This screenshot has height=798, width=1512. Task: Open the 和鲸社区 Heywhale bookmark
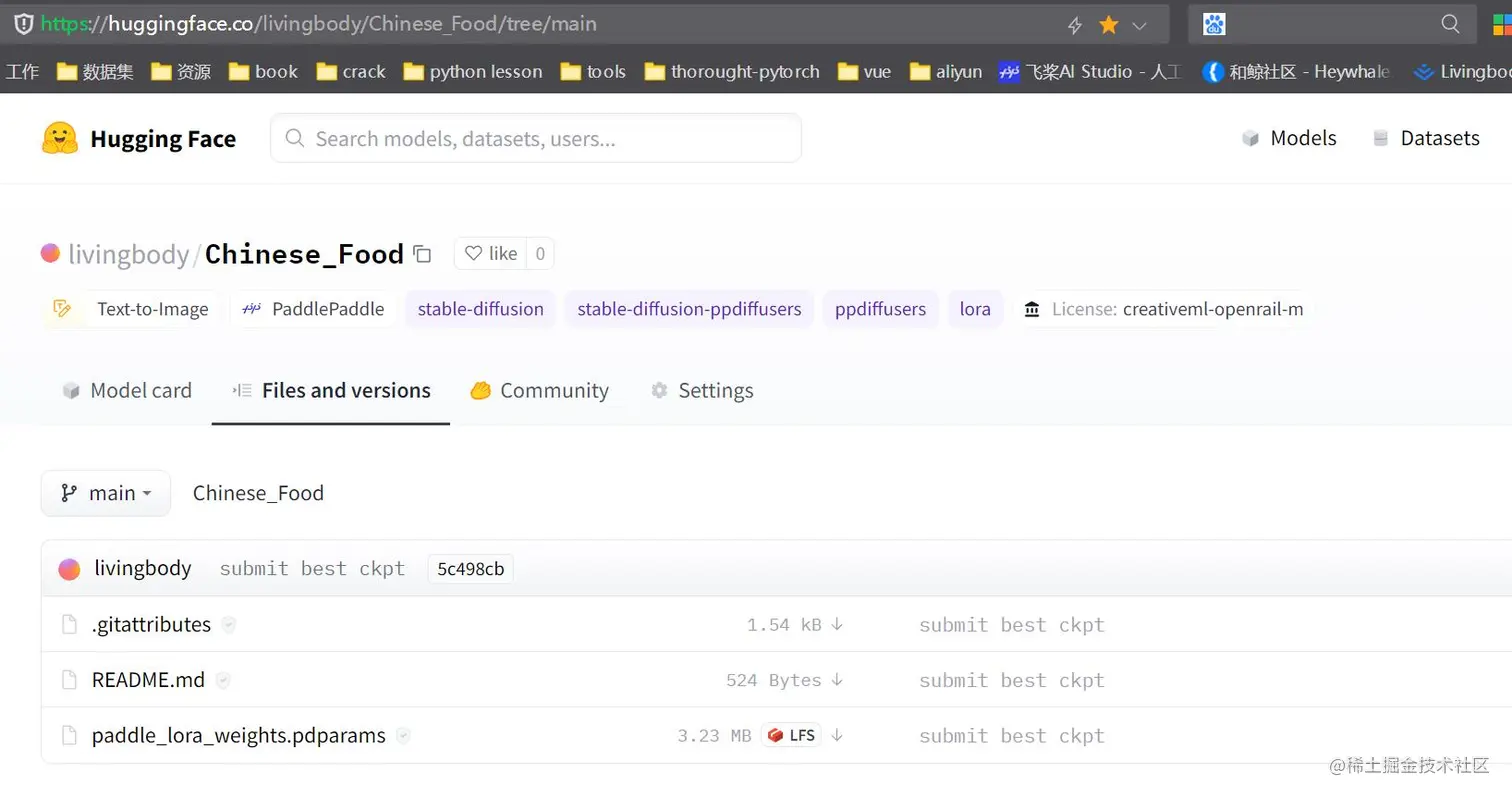point(1296,71)
